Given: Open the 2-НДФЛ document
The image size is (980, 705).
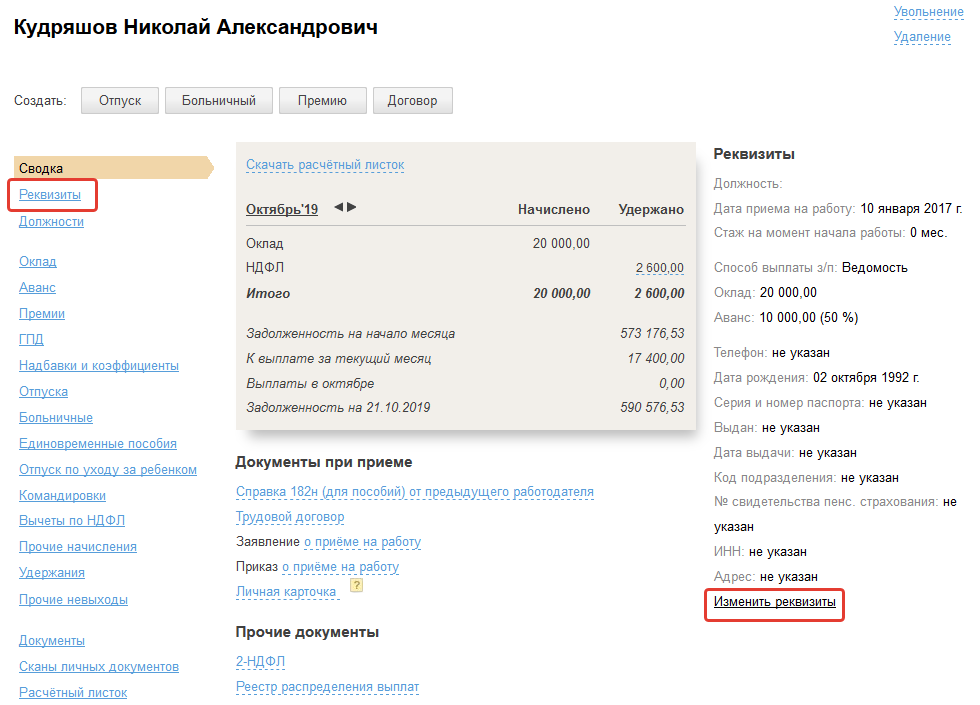Looking at the screenshot, I should (261, 661).
